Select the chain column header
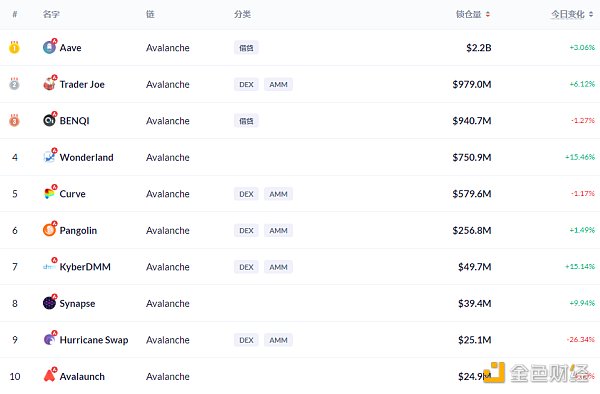This screenshot has height=394, width=600. (150, 15)
